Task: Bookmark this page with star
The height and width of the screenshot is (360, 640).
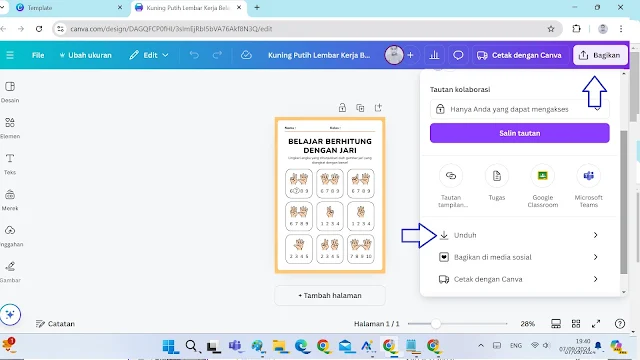Action: 551,29
